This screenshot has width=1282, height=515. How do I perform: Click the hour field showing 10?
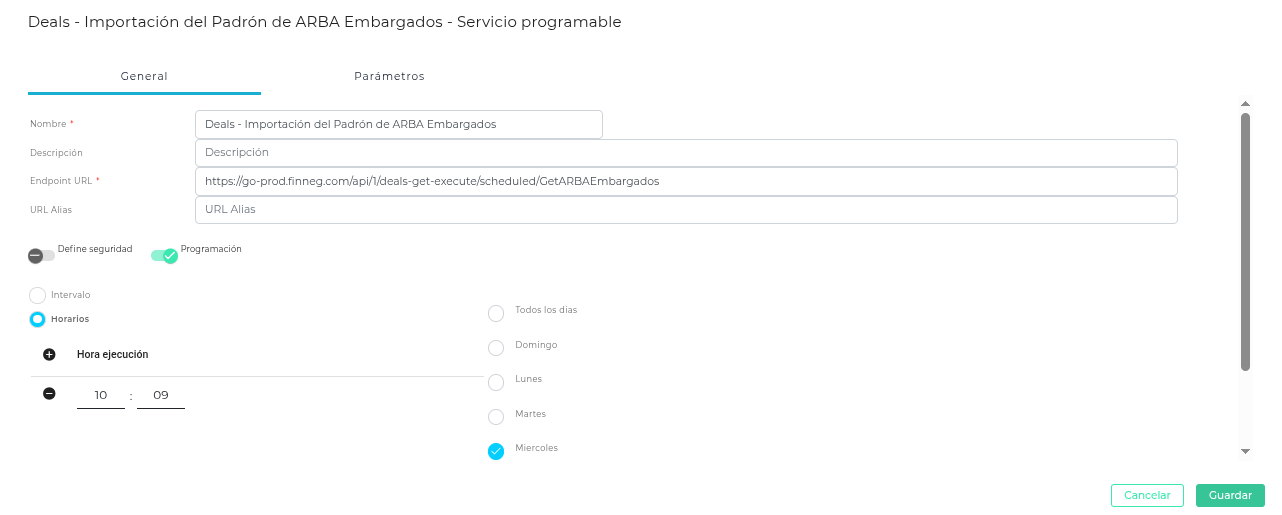(101, 396)
